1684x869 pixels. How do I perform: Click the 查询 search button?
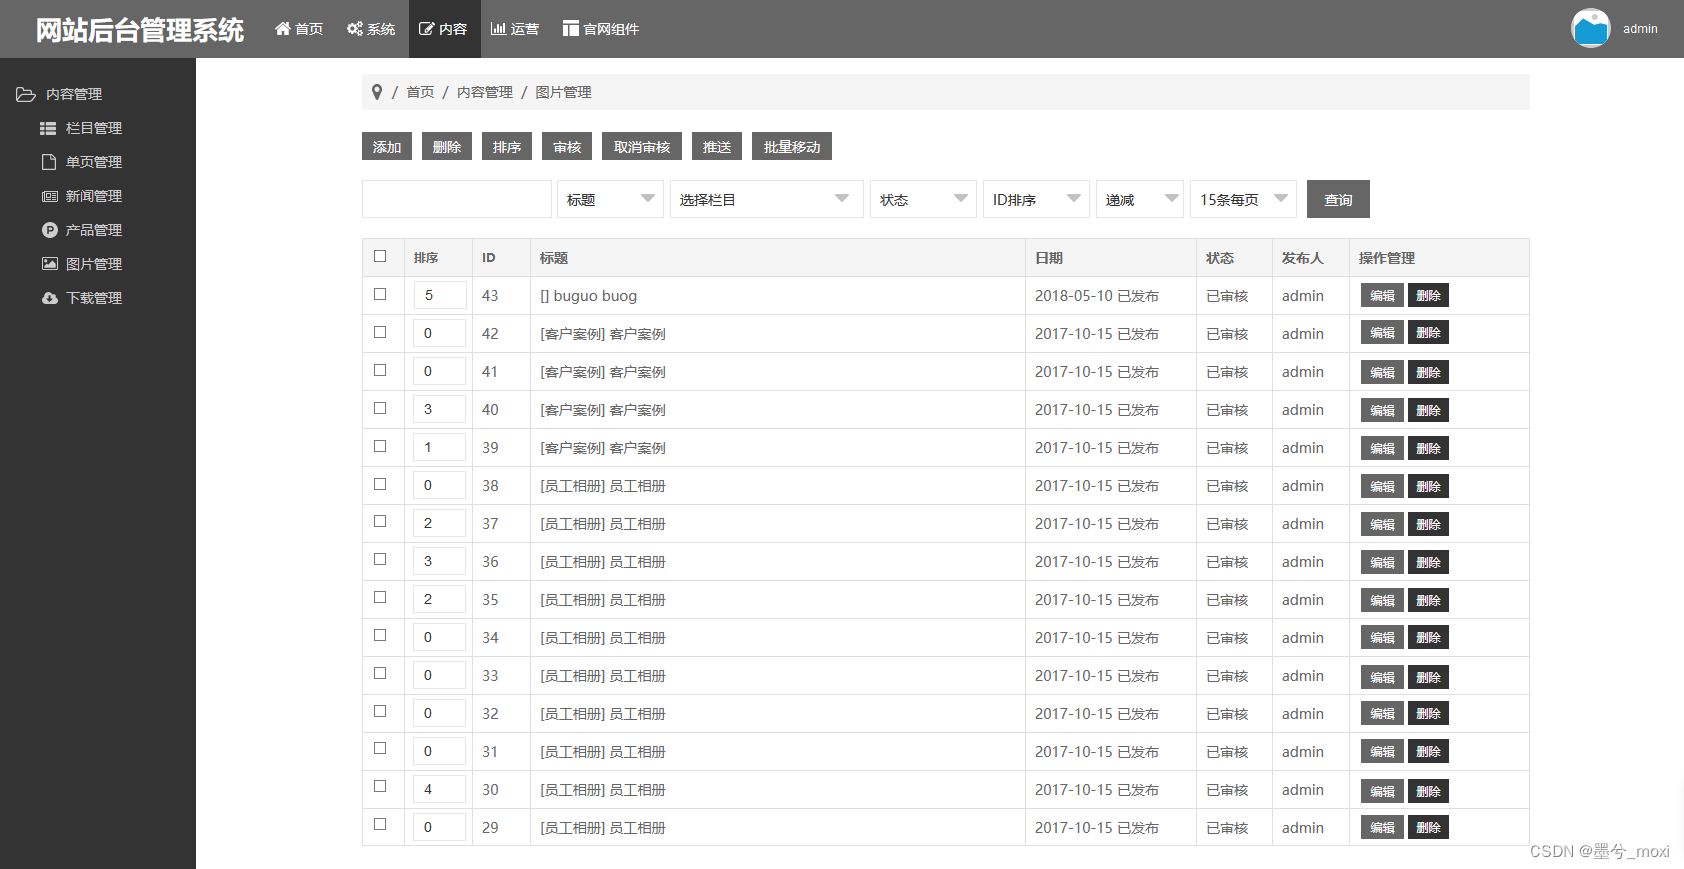(x=1338, y=199)
